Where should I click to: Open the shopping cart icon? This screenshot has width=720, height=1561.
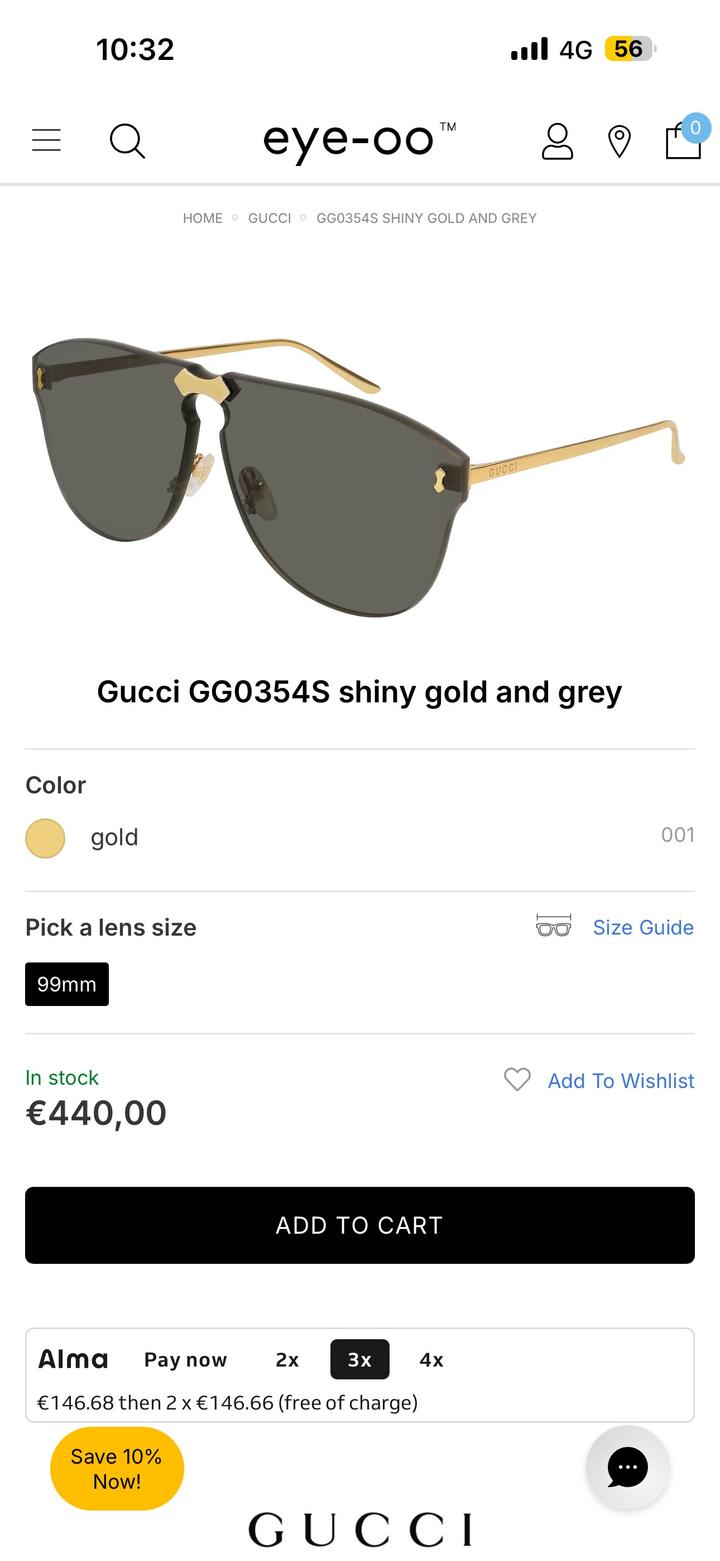tap(684, 139)
